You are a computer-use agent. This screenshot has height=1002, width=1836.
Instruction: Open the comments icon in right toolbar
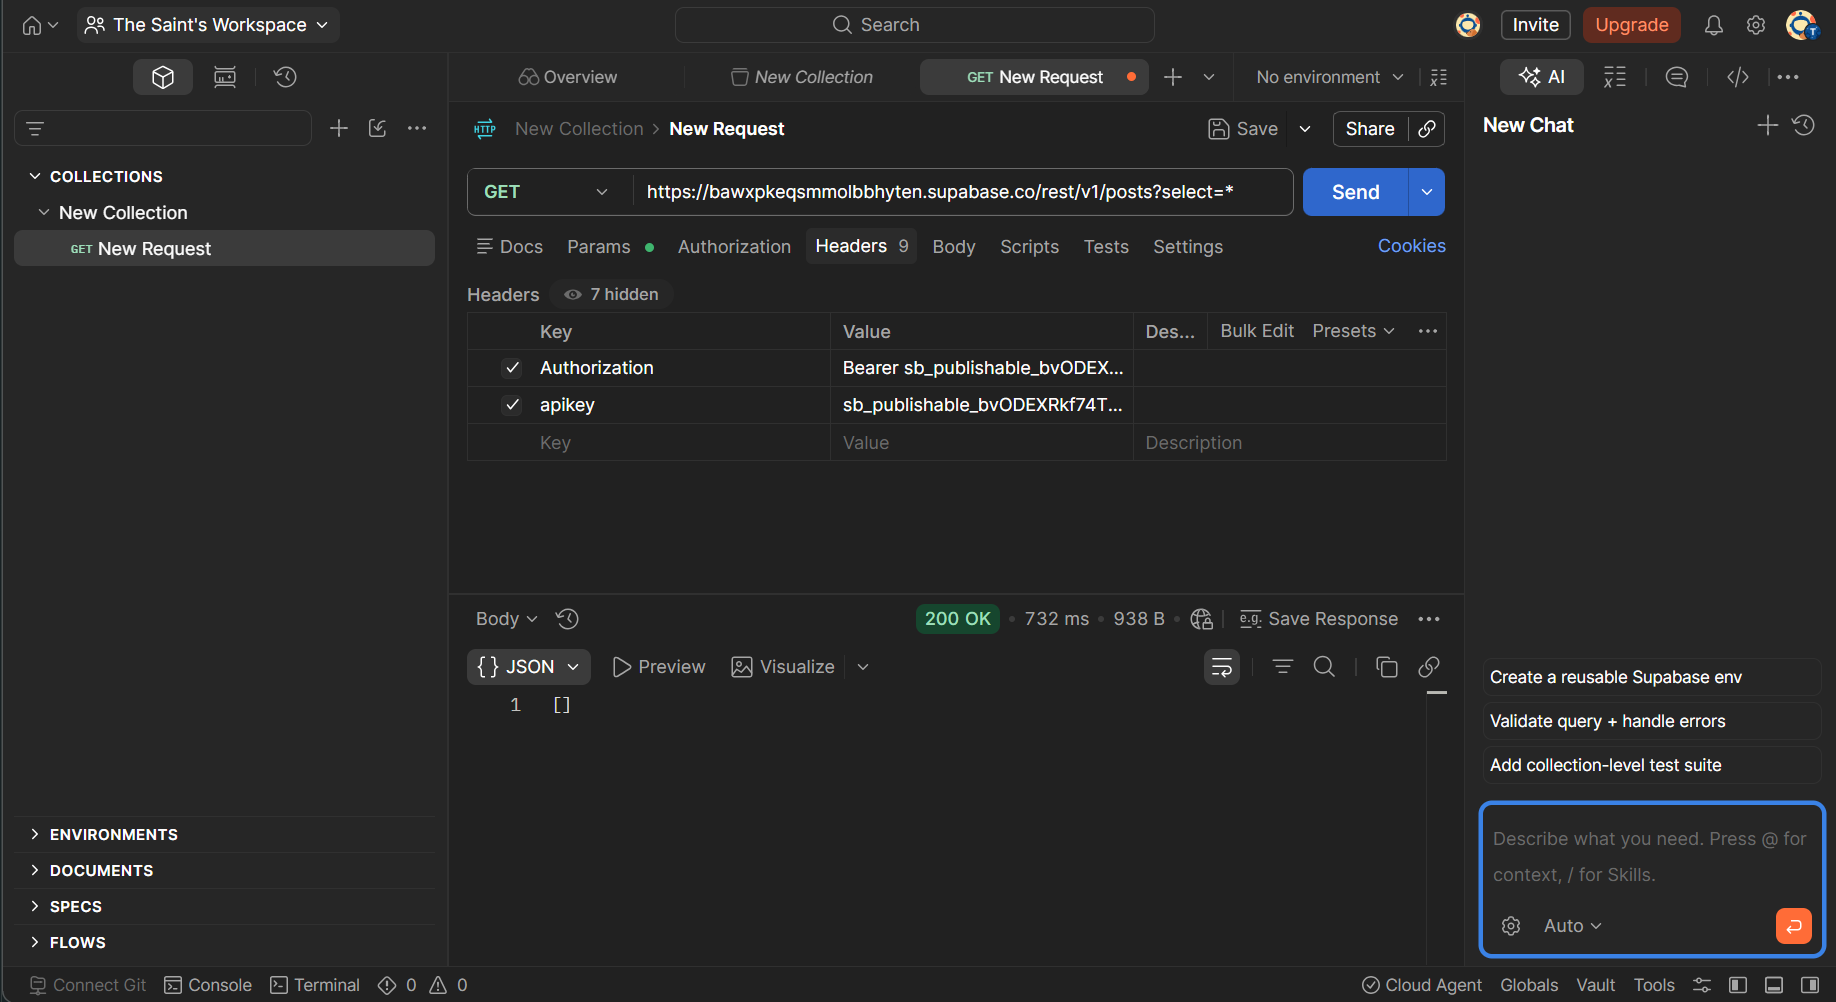tap(1677, 77)
